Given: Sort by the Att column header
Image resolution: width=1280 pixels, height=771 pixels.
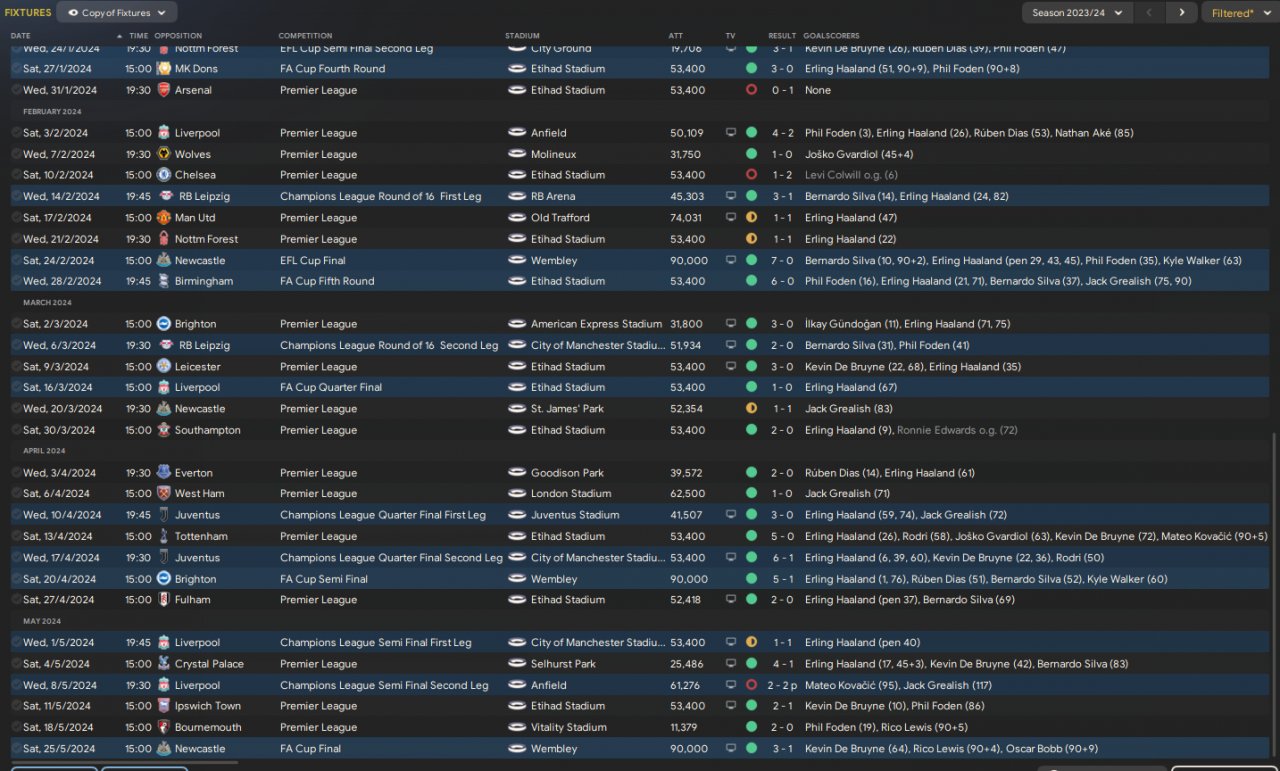Looking at the screenshot, I should pyautogui.click(x=676, y=36).
